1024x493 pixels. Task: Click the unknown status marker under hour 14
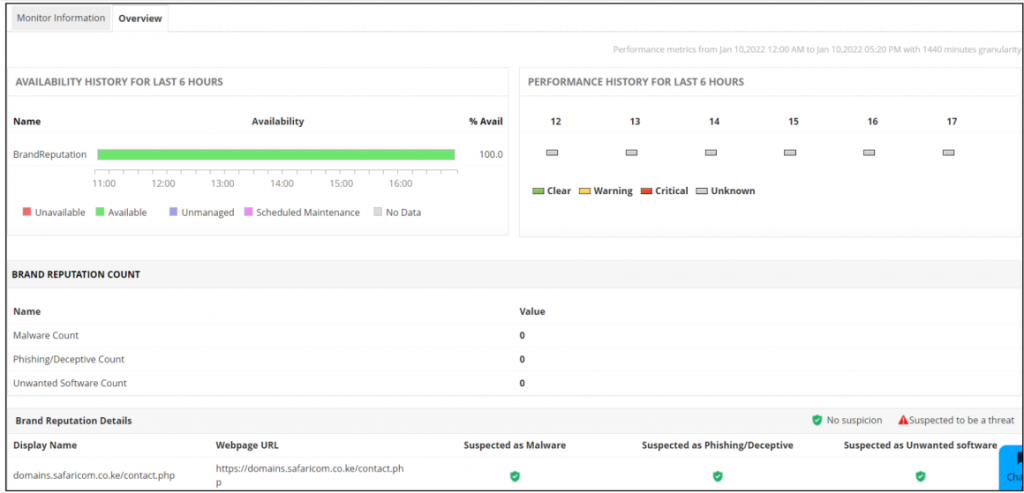[711, 152]
